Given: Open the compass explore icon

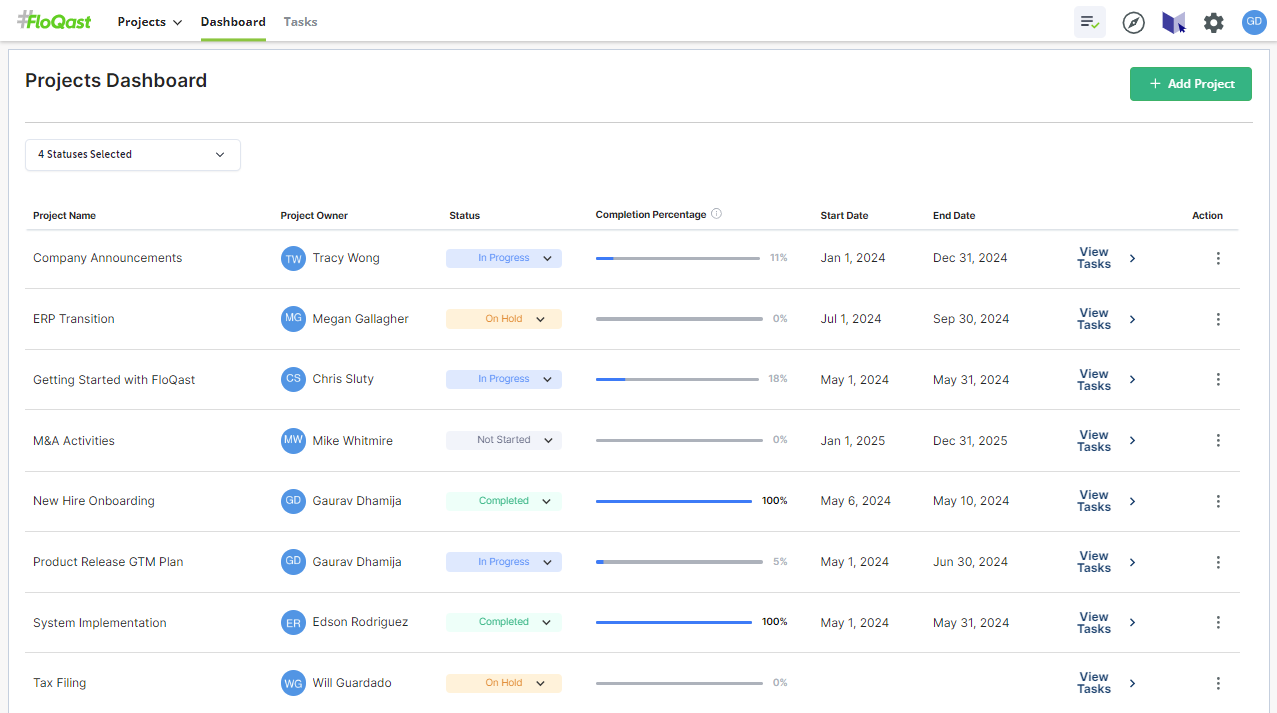Looking at the screenshot, I should pos(1133,22).
